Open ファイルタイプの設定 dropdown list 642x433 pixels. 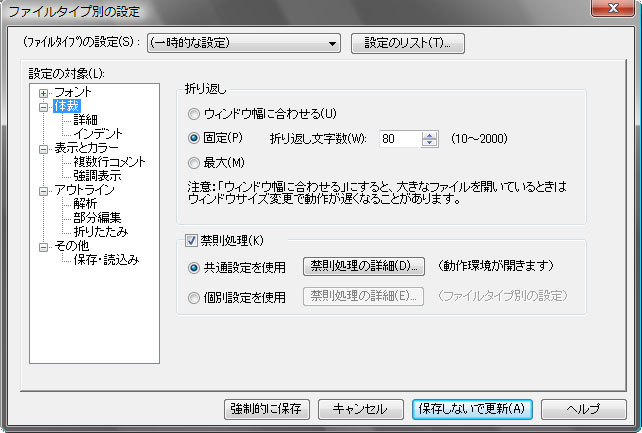coord(244,43)
